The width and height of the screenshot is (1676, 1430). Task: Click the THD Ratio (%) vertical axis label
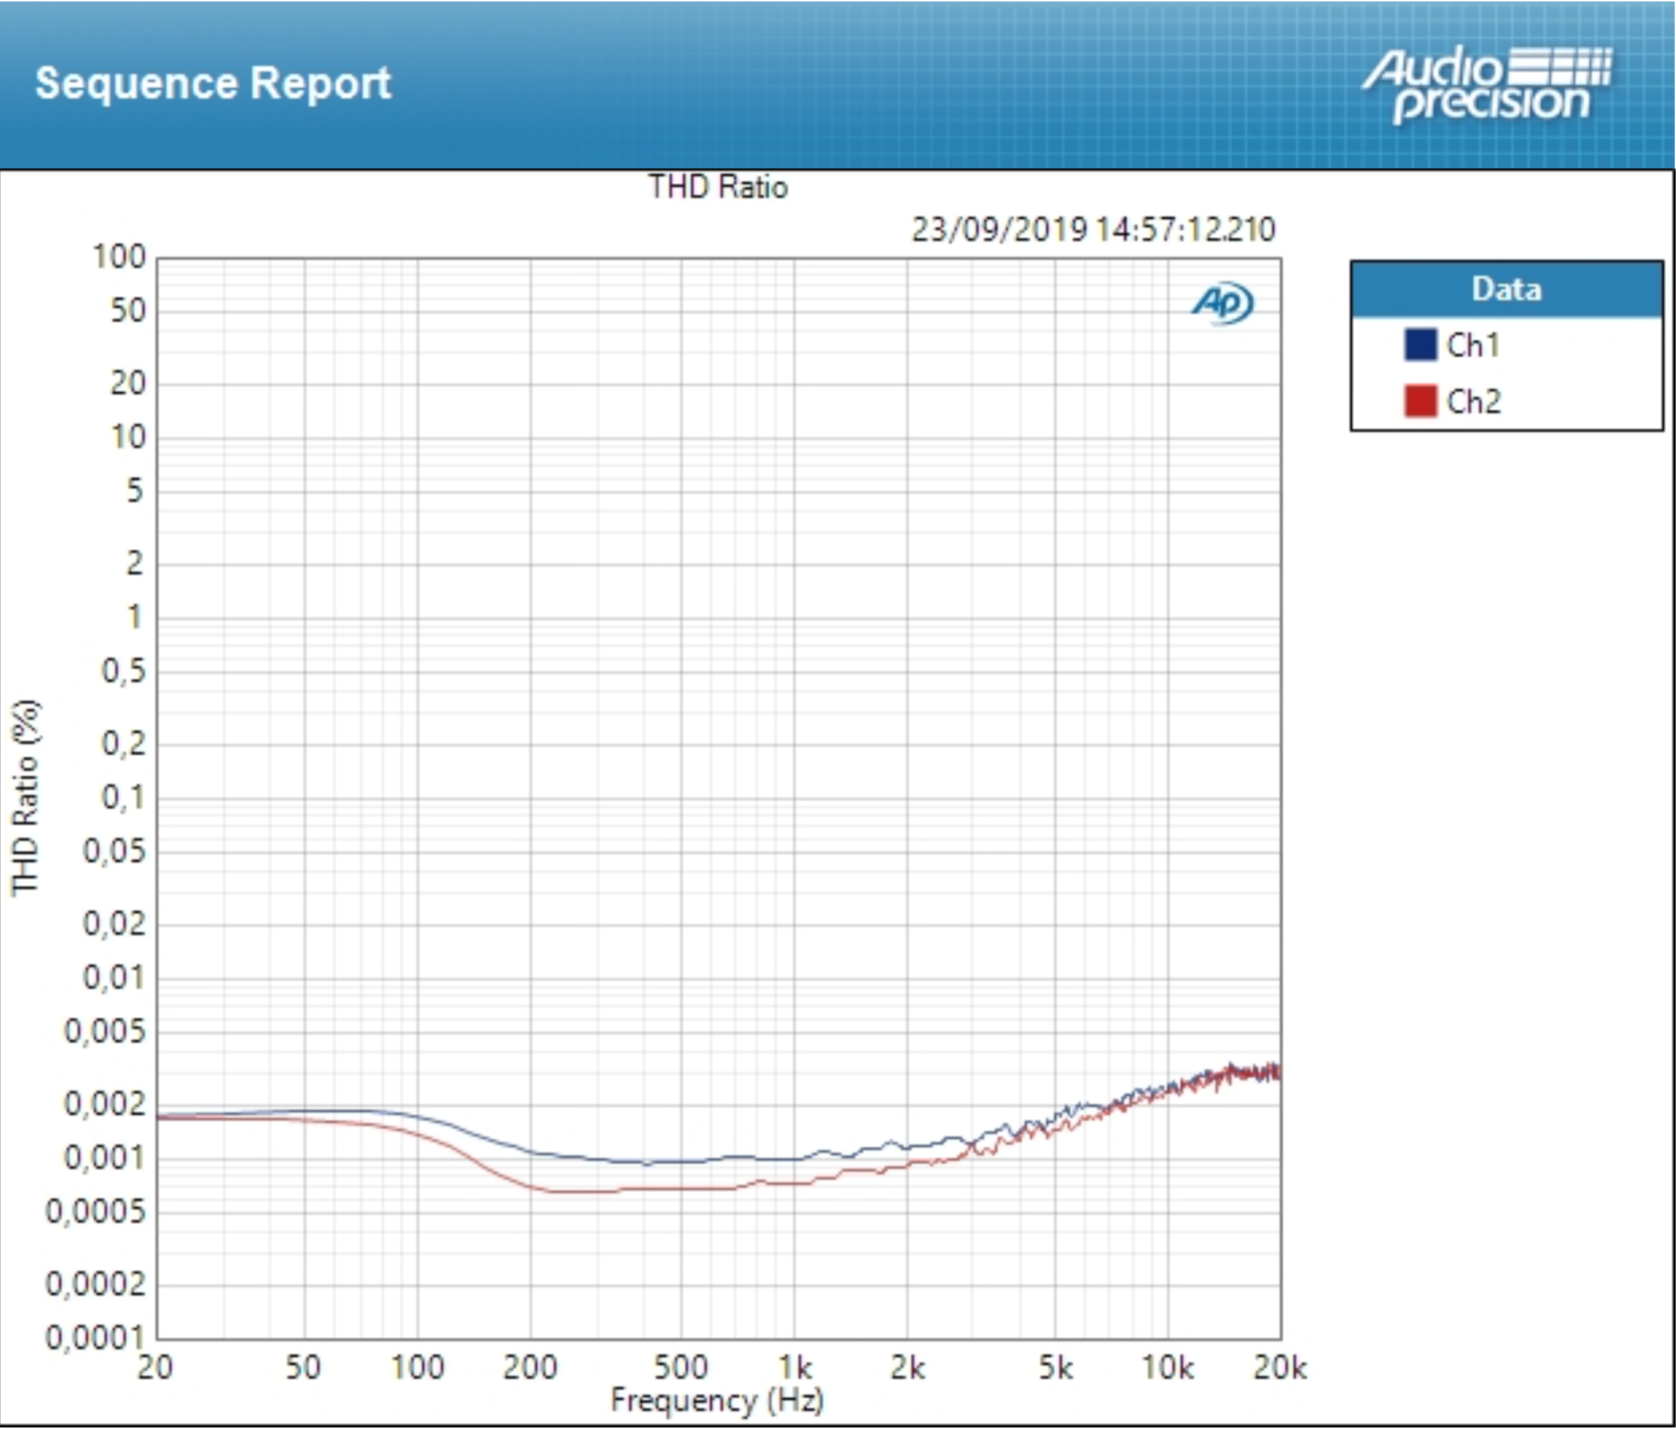[25, 797]
